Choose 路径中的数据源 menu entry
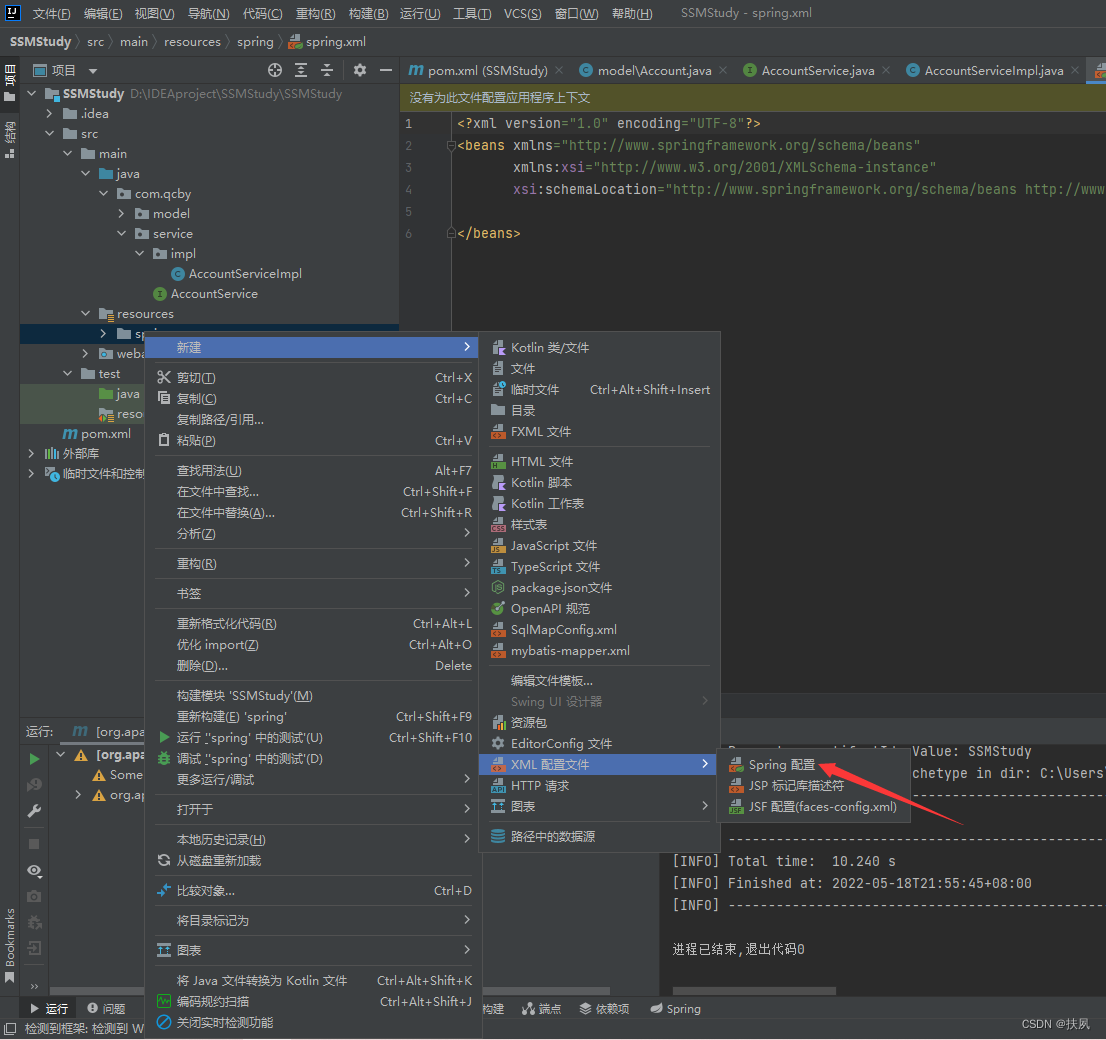Image resolution: width=1106 pixels, height=1040 pixels. [600, 836]
